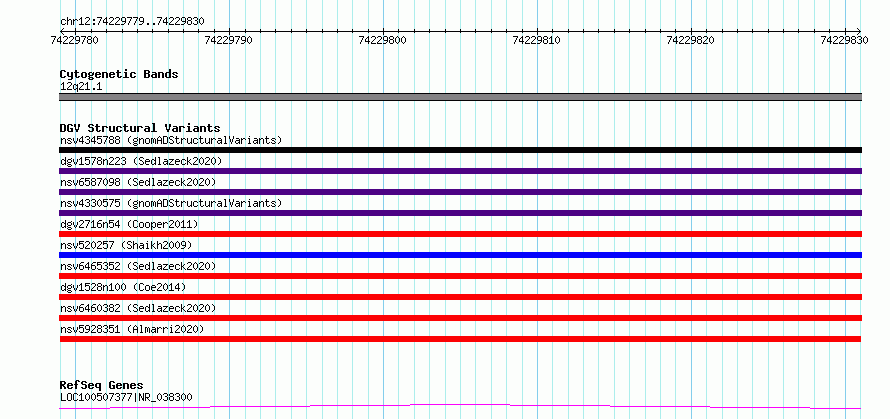
Task: Click the nsv4330575 gnomAD variant label
Action: (171, 203)
